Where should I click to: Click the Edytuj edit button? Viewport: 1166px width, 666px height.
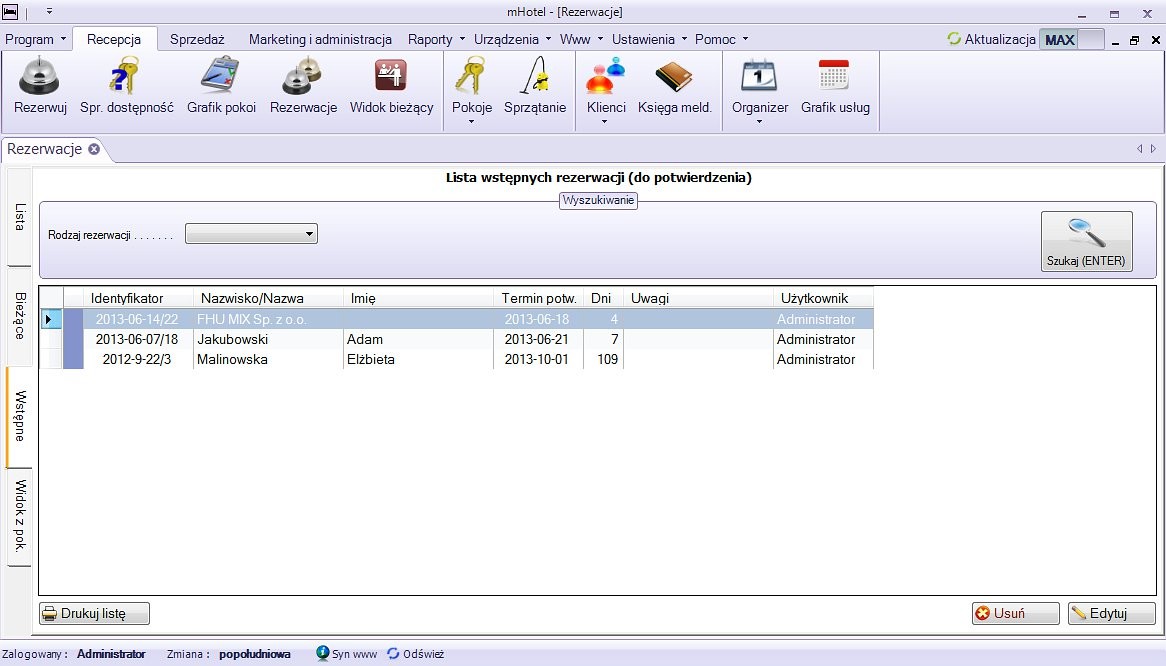pos(1112,613)
